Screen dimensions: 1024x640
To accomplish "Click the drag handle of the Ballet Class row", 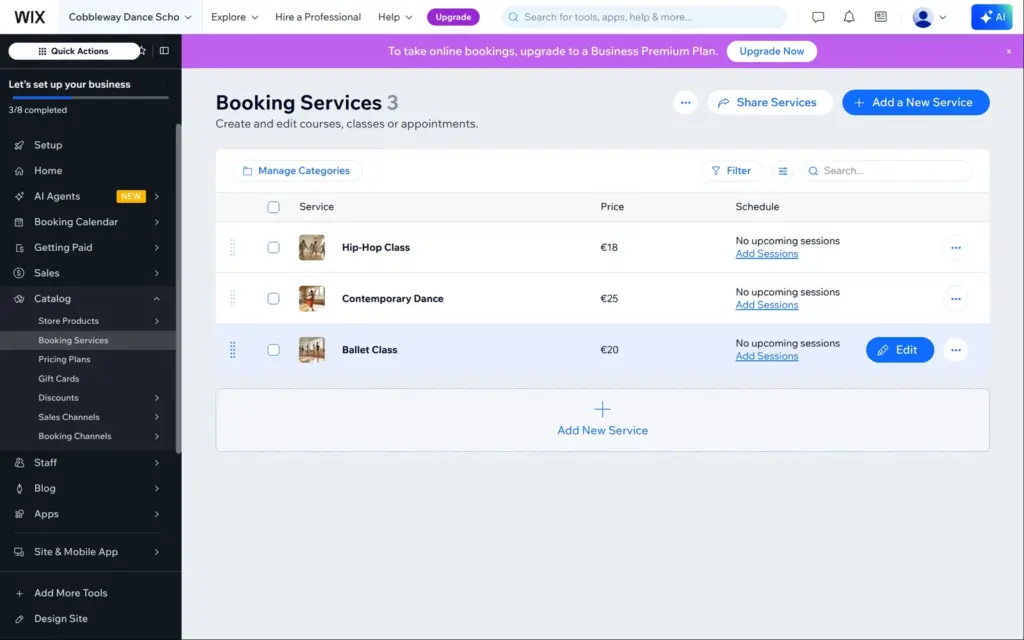I will point(232,350).
